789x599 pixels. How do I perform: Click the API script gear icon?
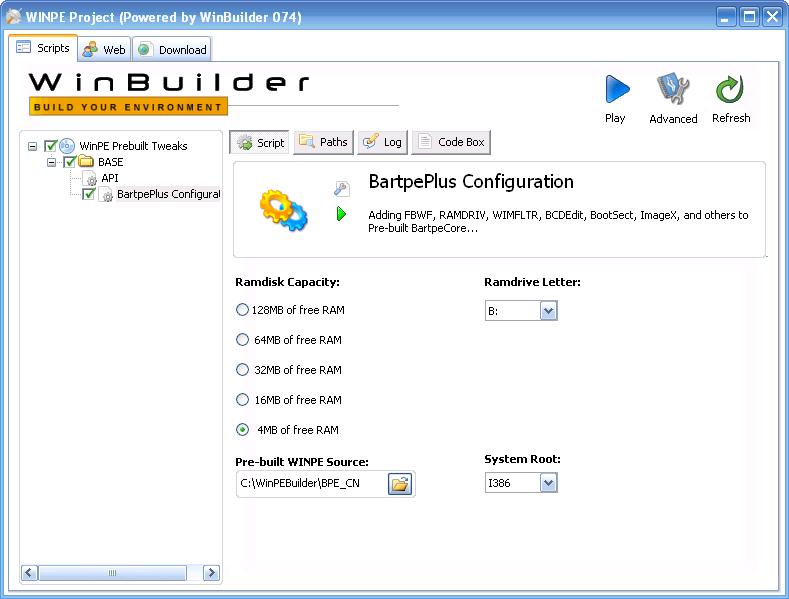tap(91, 179)
